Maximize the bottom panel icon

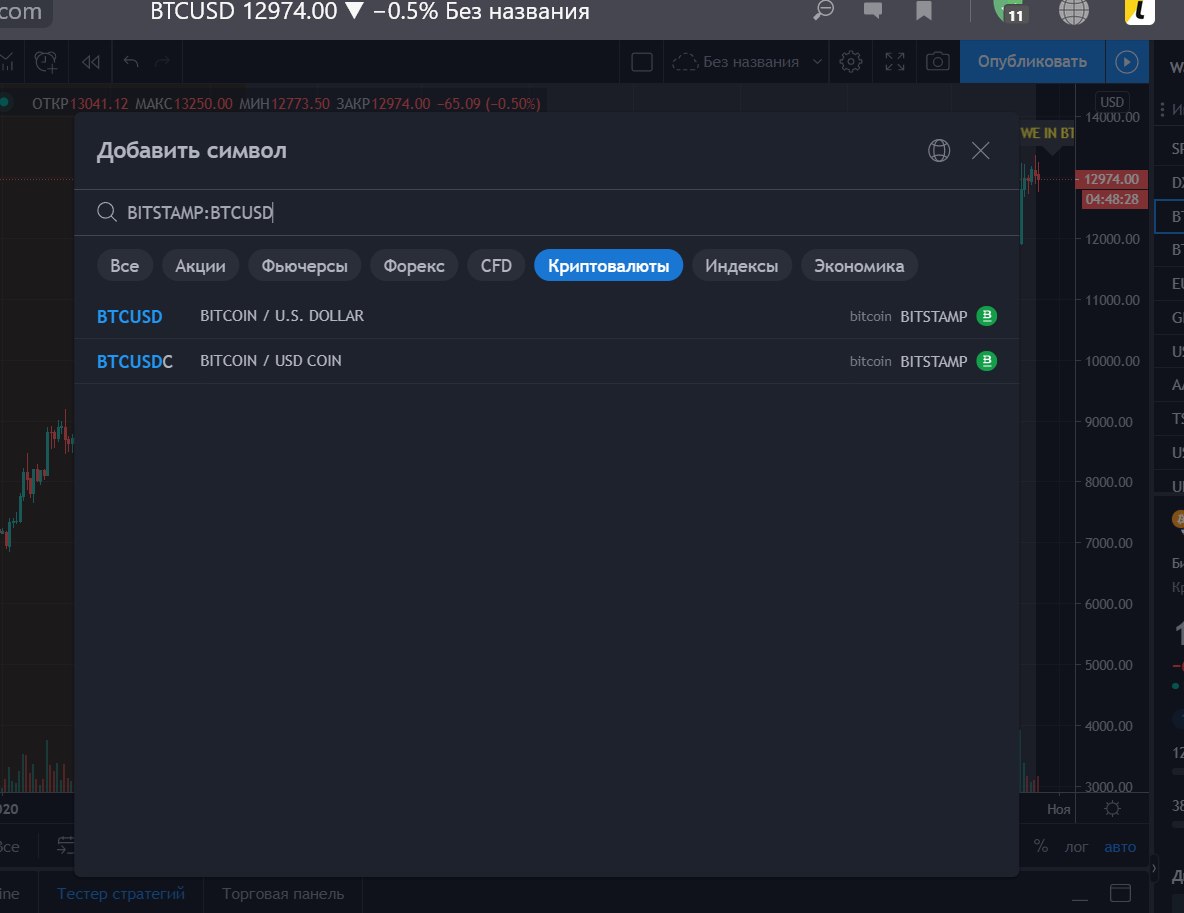click(1121, 893)
